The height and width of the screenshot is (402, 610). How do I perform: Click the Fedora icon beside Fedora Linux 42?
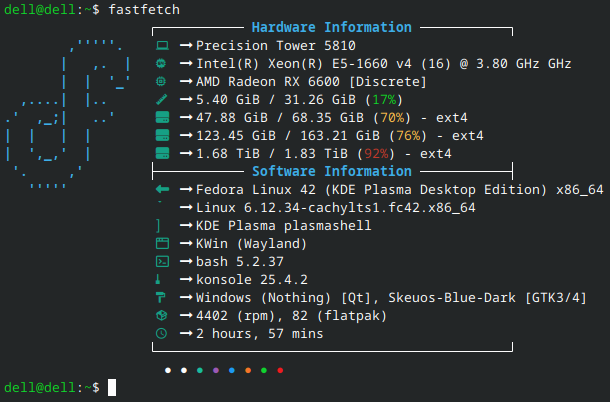pos(162,189)
